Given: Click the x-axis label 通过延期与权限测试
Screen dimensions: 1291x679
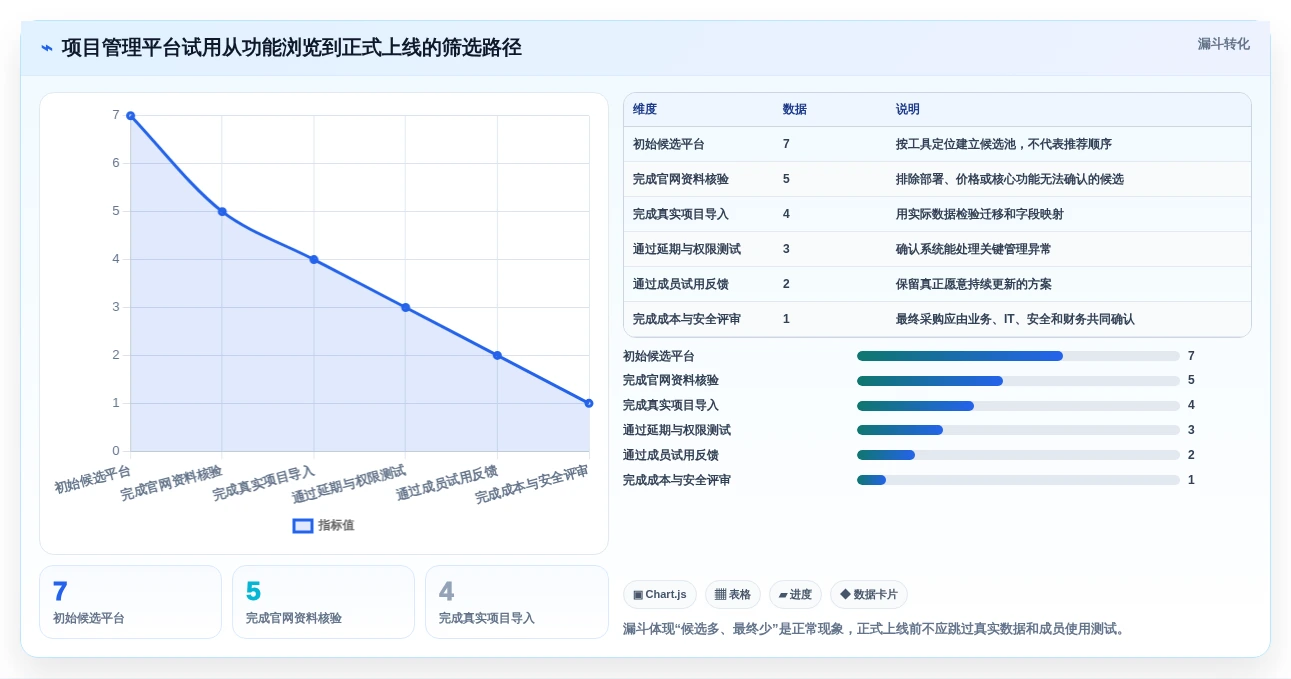Looking at the screenshot, I should (350, 484).
